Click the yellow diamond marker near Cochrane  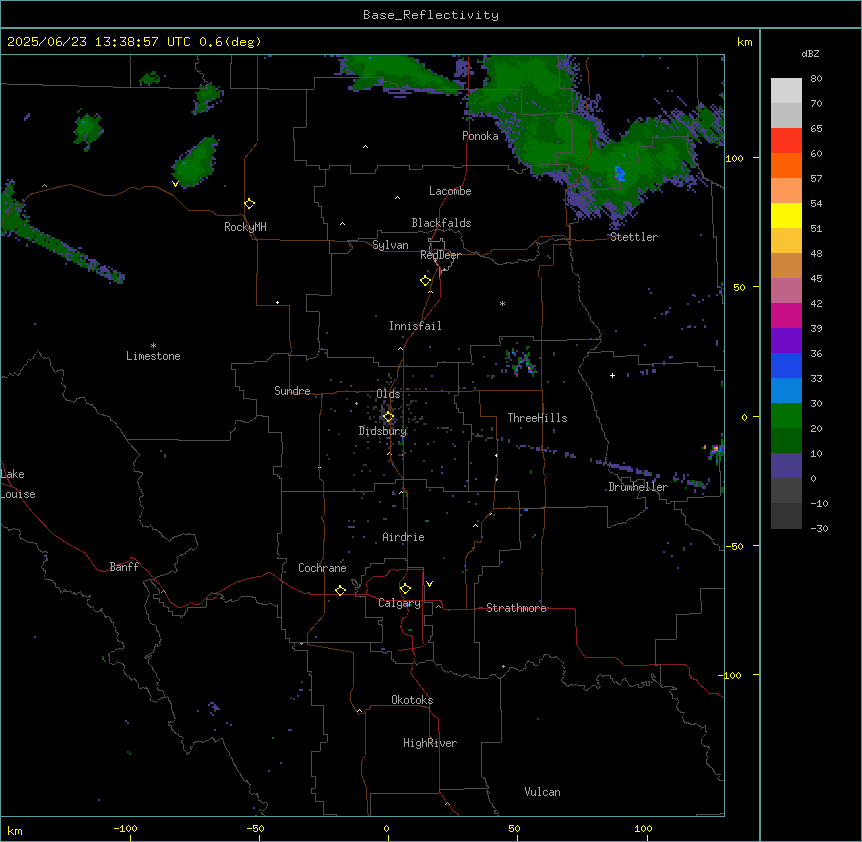(340, 590)
